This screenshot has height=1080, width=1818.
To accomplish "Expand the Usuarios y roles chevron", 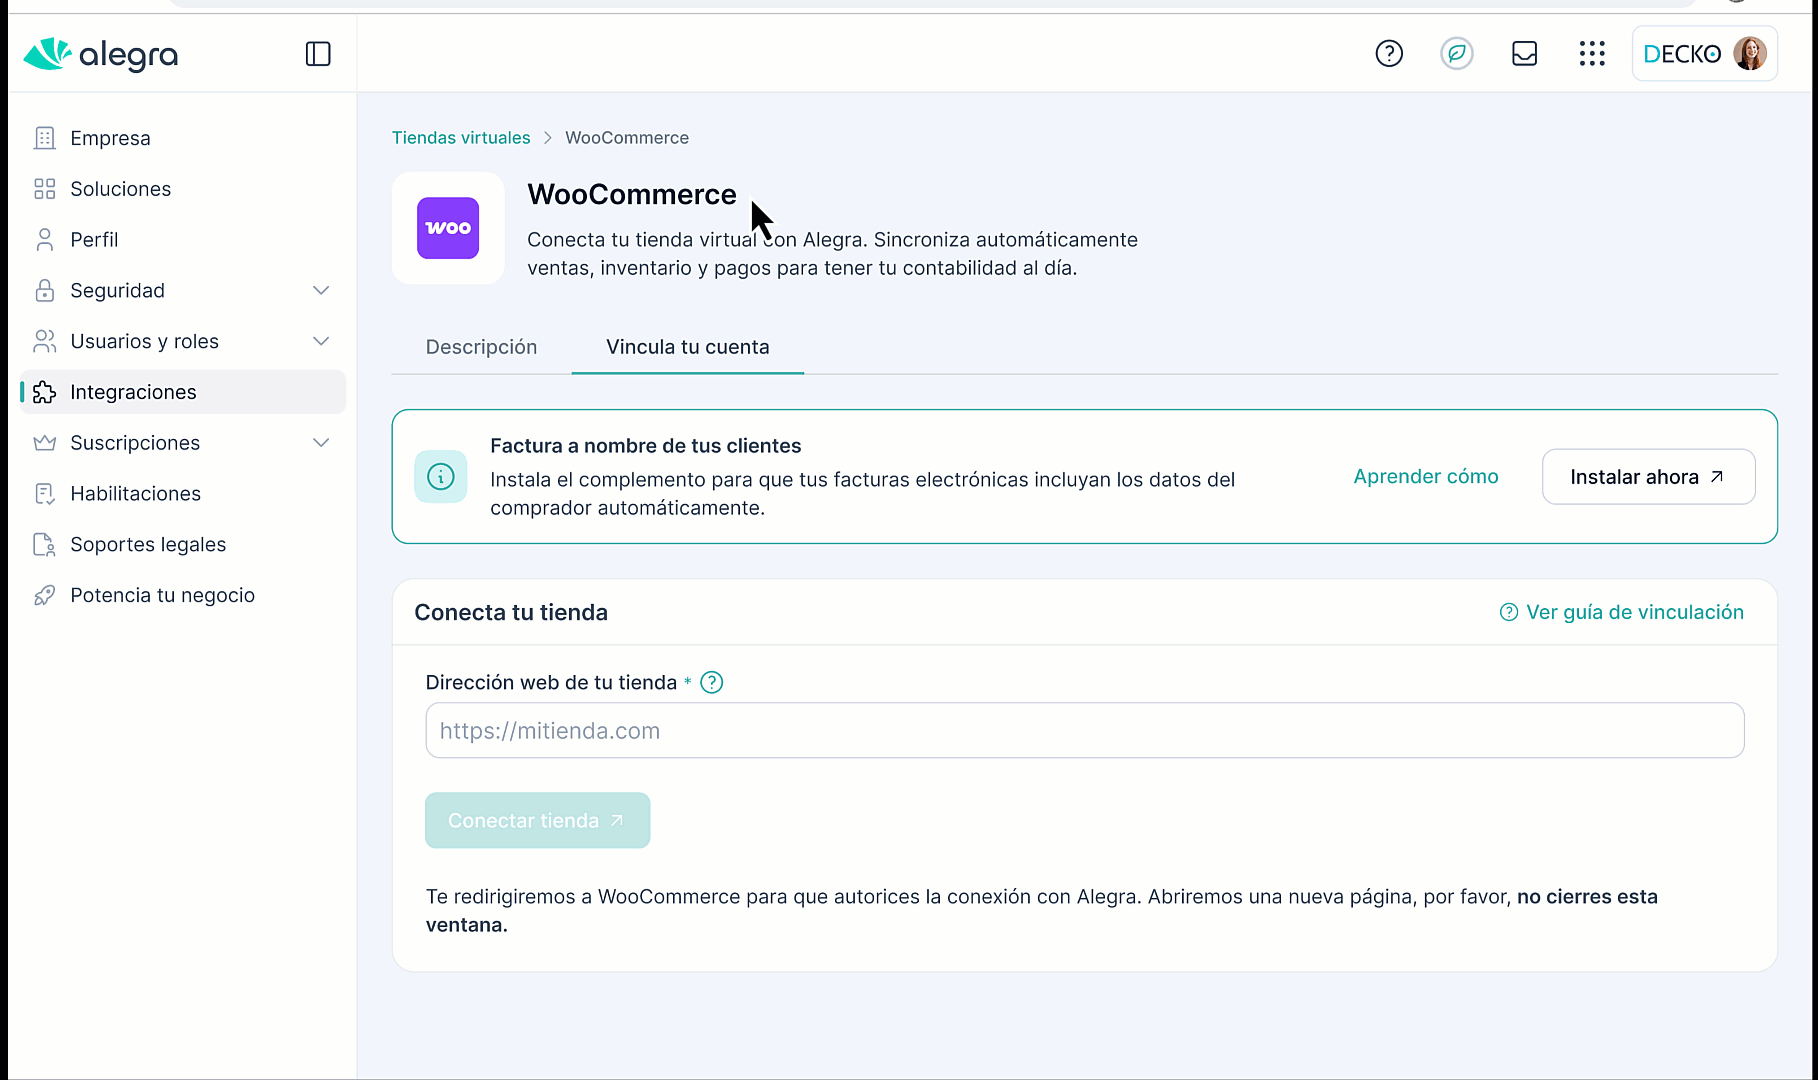I will pyautogui.click(x=321, y=342).
